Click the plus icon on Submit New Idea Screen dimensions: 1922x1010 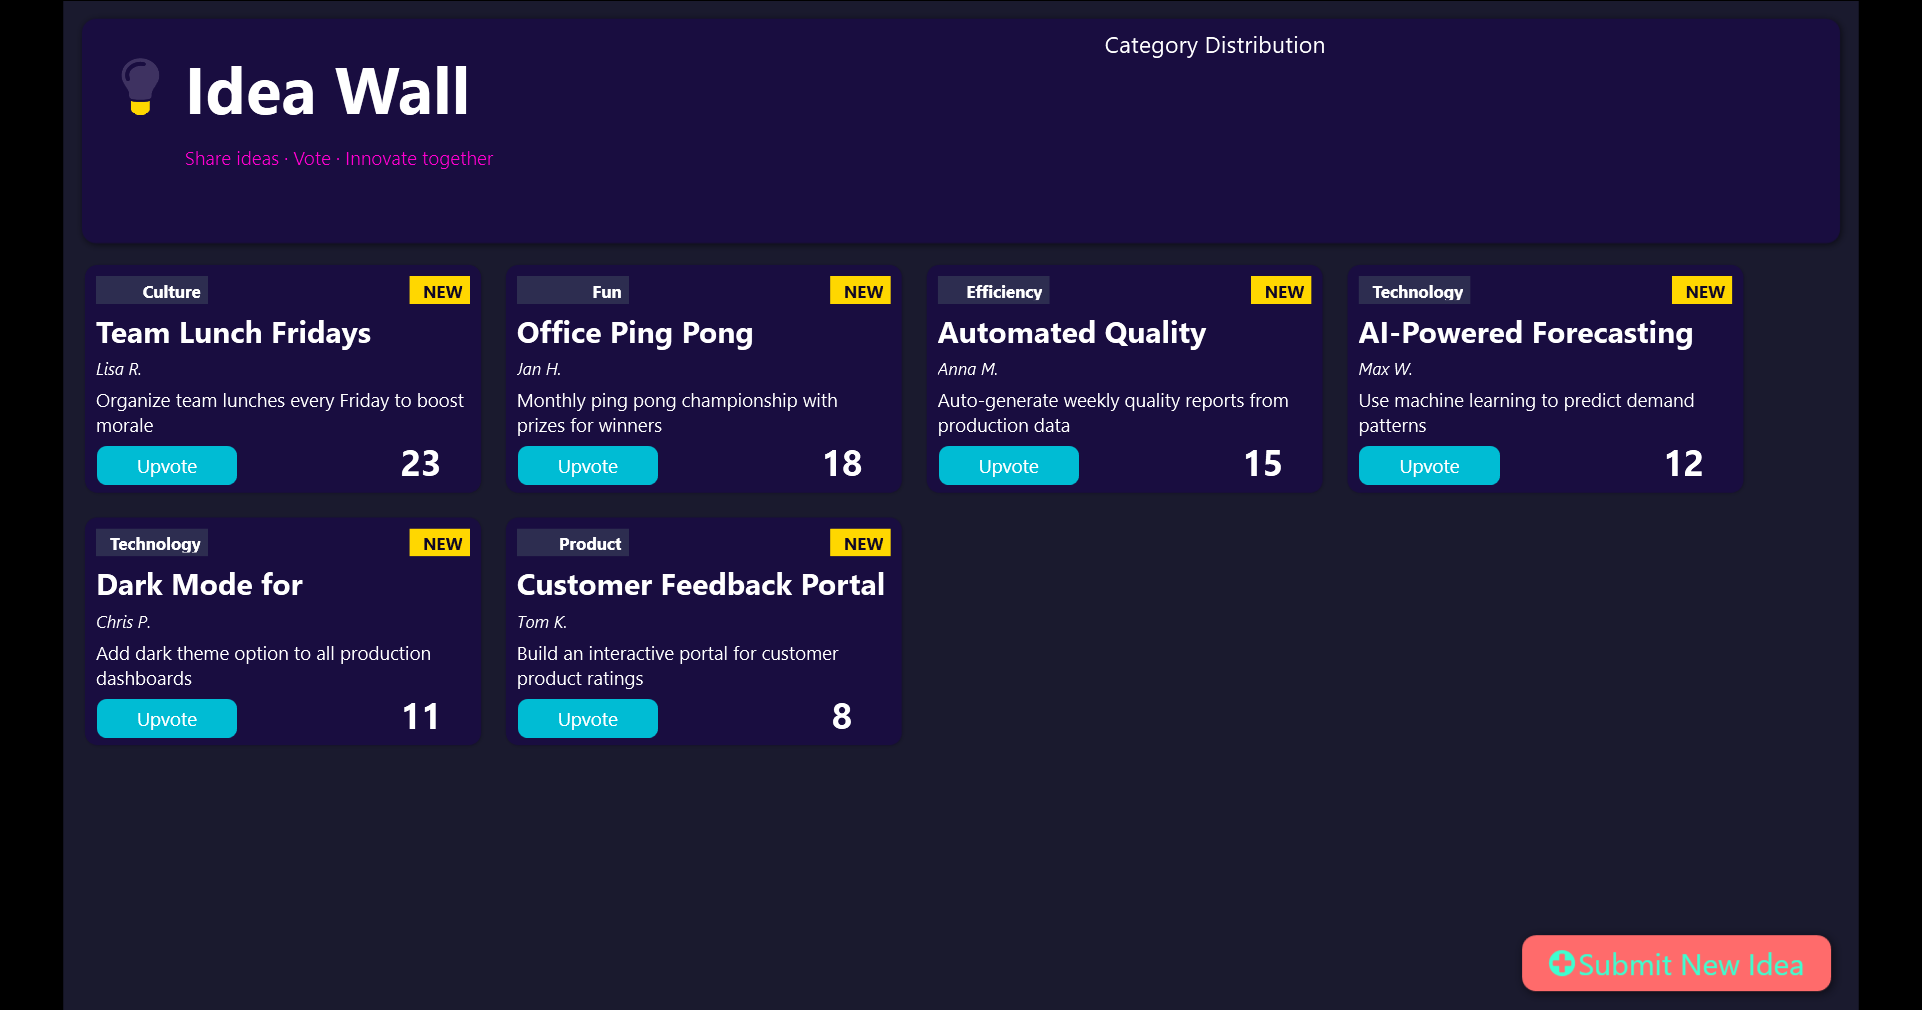[1561, 964]
